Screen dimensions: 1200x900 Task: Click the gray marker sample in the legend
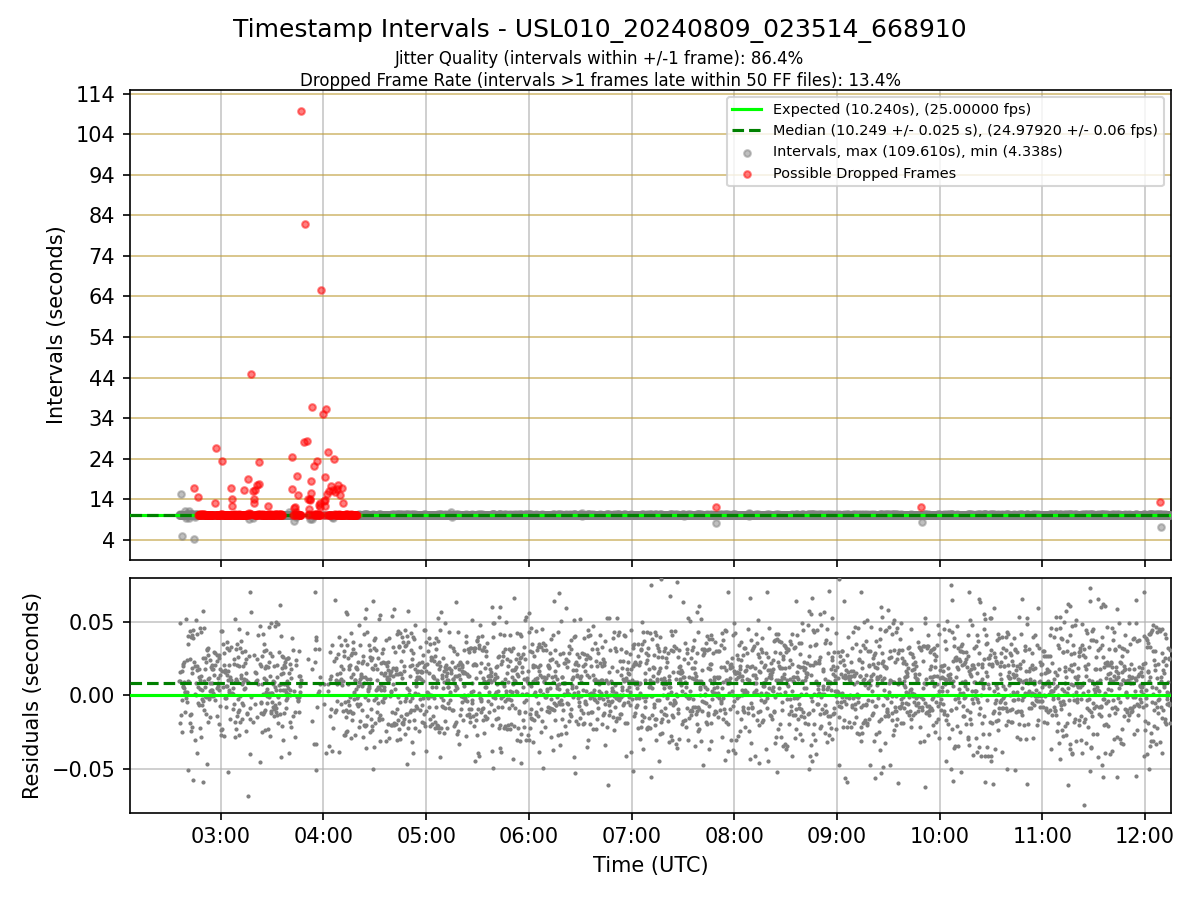pos(748,152)
